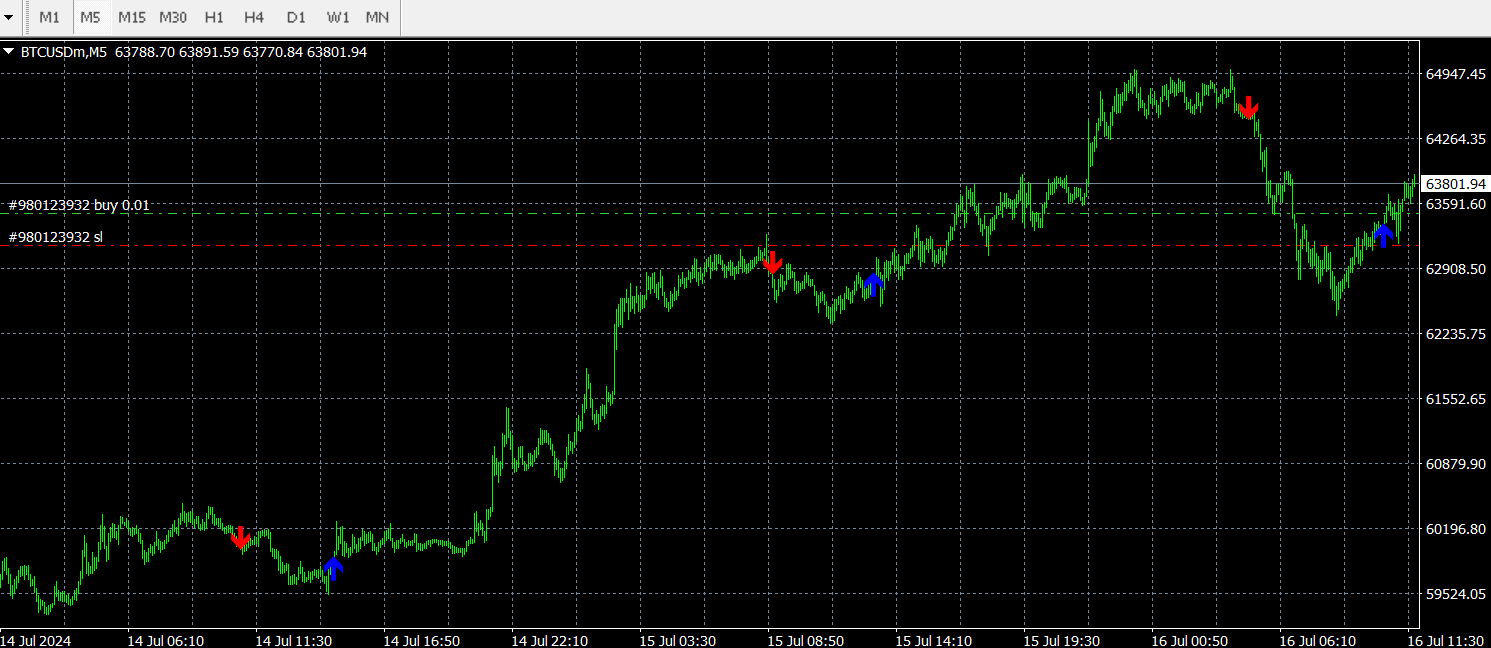Expand the BTCUSDm,M5 chart title triangle
The height and width of the screenshot is (648, 1491).
(x=9, y=52)
